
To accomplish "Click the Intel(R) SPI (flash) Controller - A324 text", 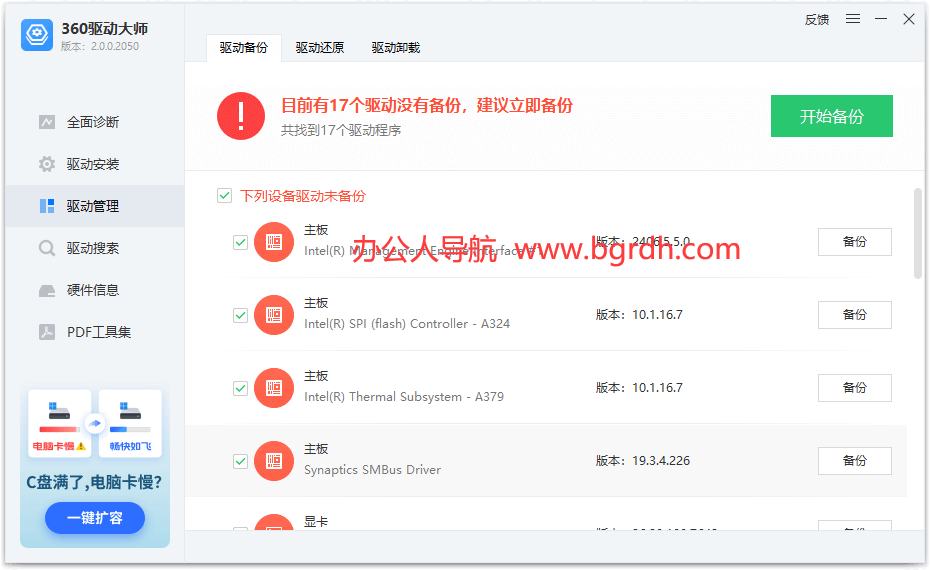I will [x=407, y=324].
